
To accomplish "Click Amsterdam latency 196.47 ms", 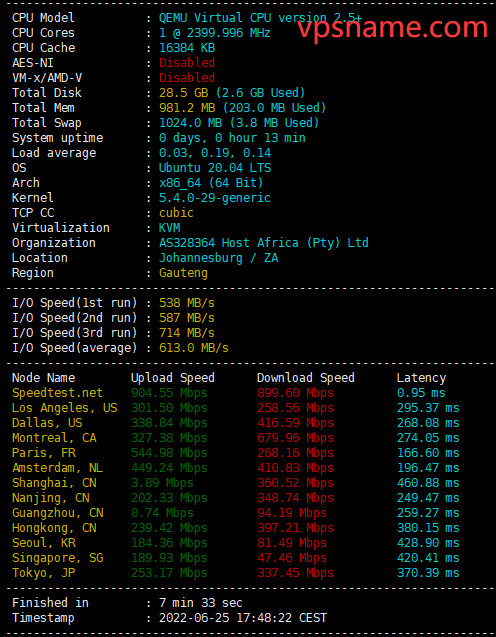I will [428, 468].
